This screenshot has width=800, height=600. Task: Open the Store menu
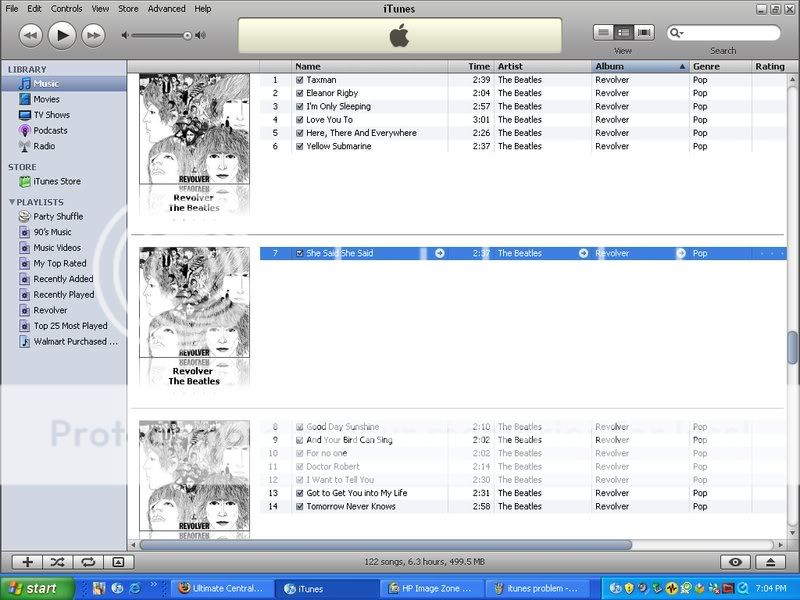click(128, 9)
